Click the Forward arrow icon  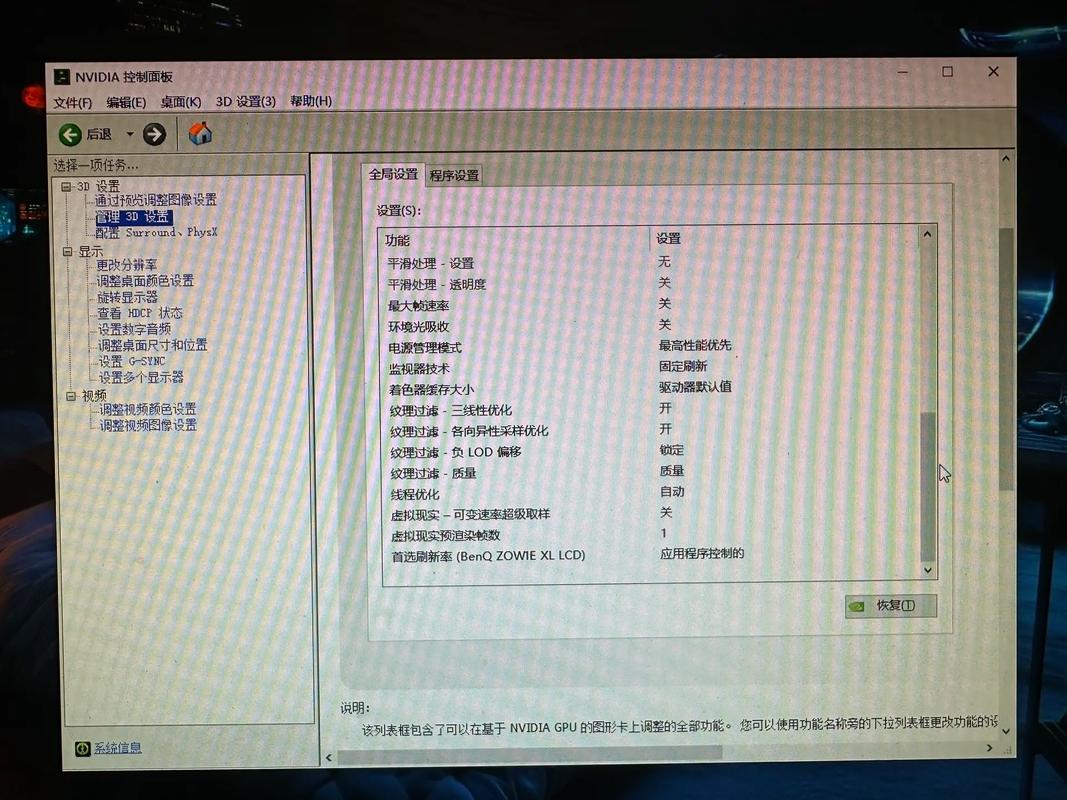pyautogui.click(x=154, y=134)
